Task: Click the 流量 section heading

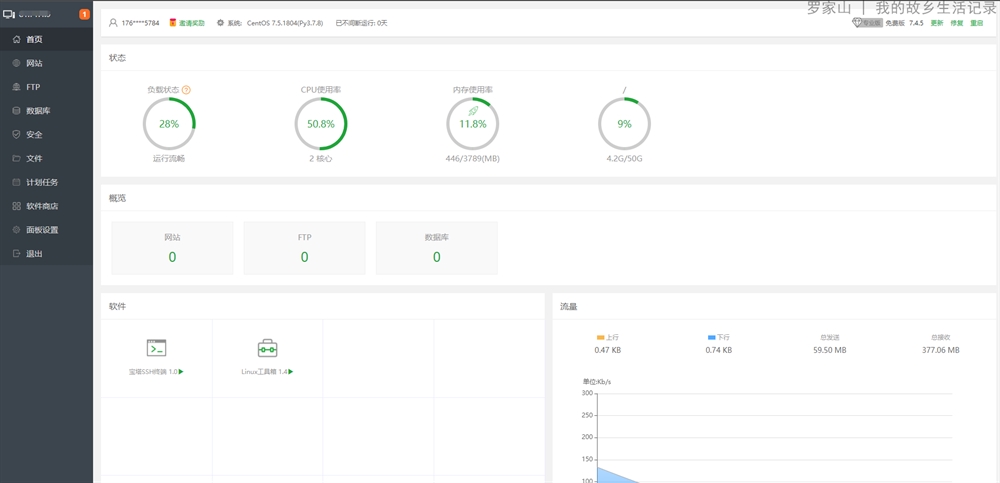Action: tap(569, 306)
